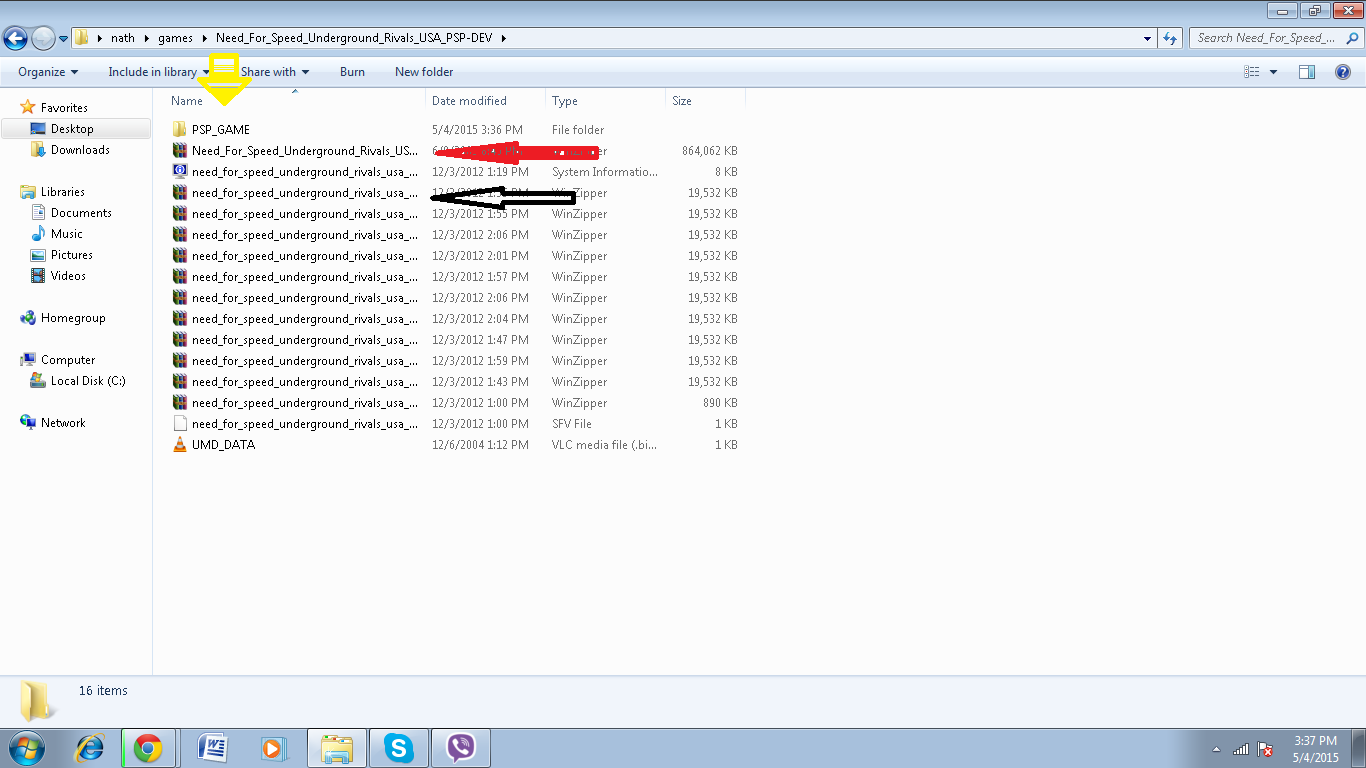Open Skype from the taskbar
The height and width of the screenshot is (768, 1366).
click(399, 748)
